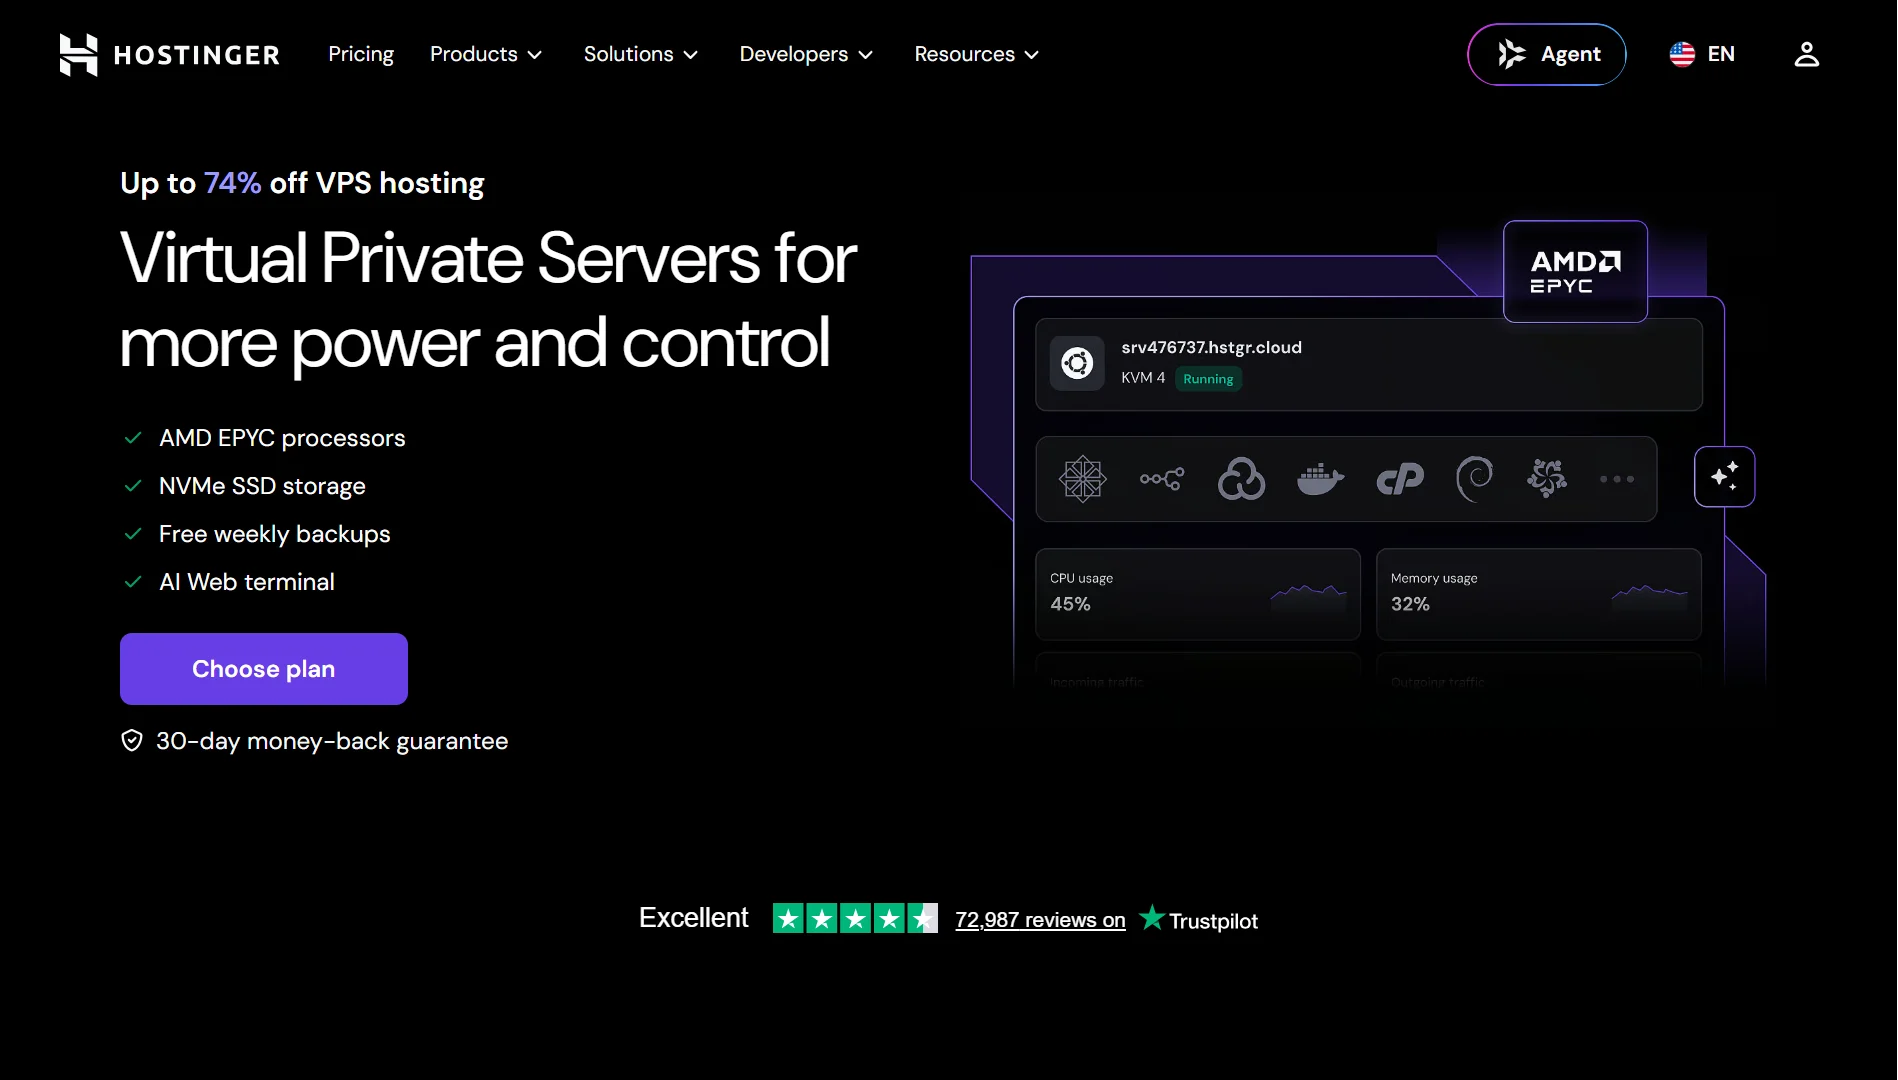This screenshot has height=1080, width=1898.
Task: Click the AMD EPYC badge
Action: point(1575,272)
